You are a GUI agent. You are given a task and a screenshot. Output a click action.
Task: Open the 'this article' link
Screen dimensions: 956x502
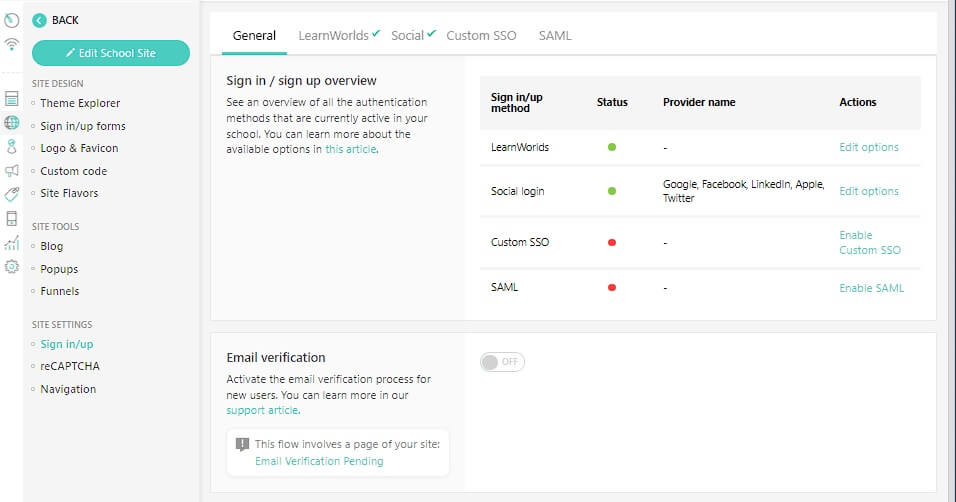point(351,149)
